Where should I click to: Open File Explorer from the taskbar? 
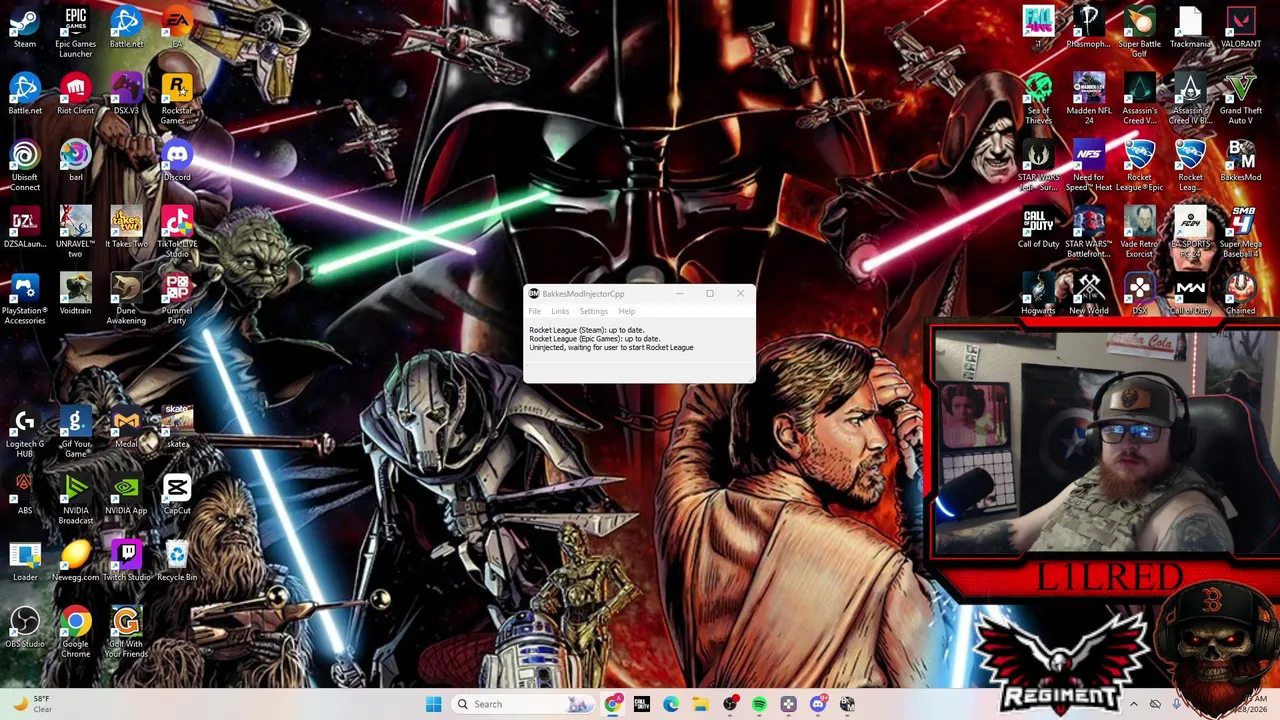click(x=700, y=704)
